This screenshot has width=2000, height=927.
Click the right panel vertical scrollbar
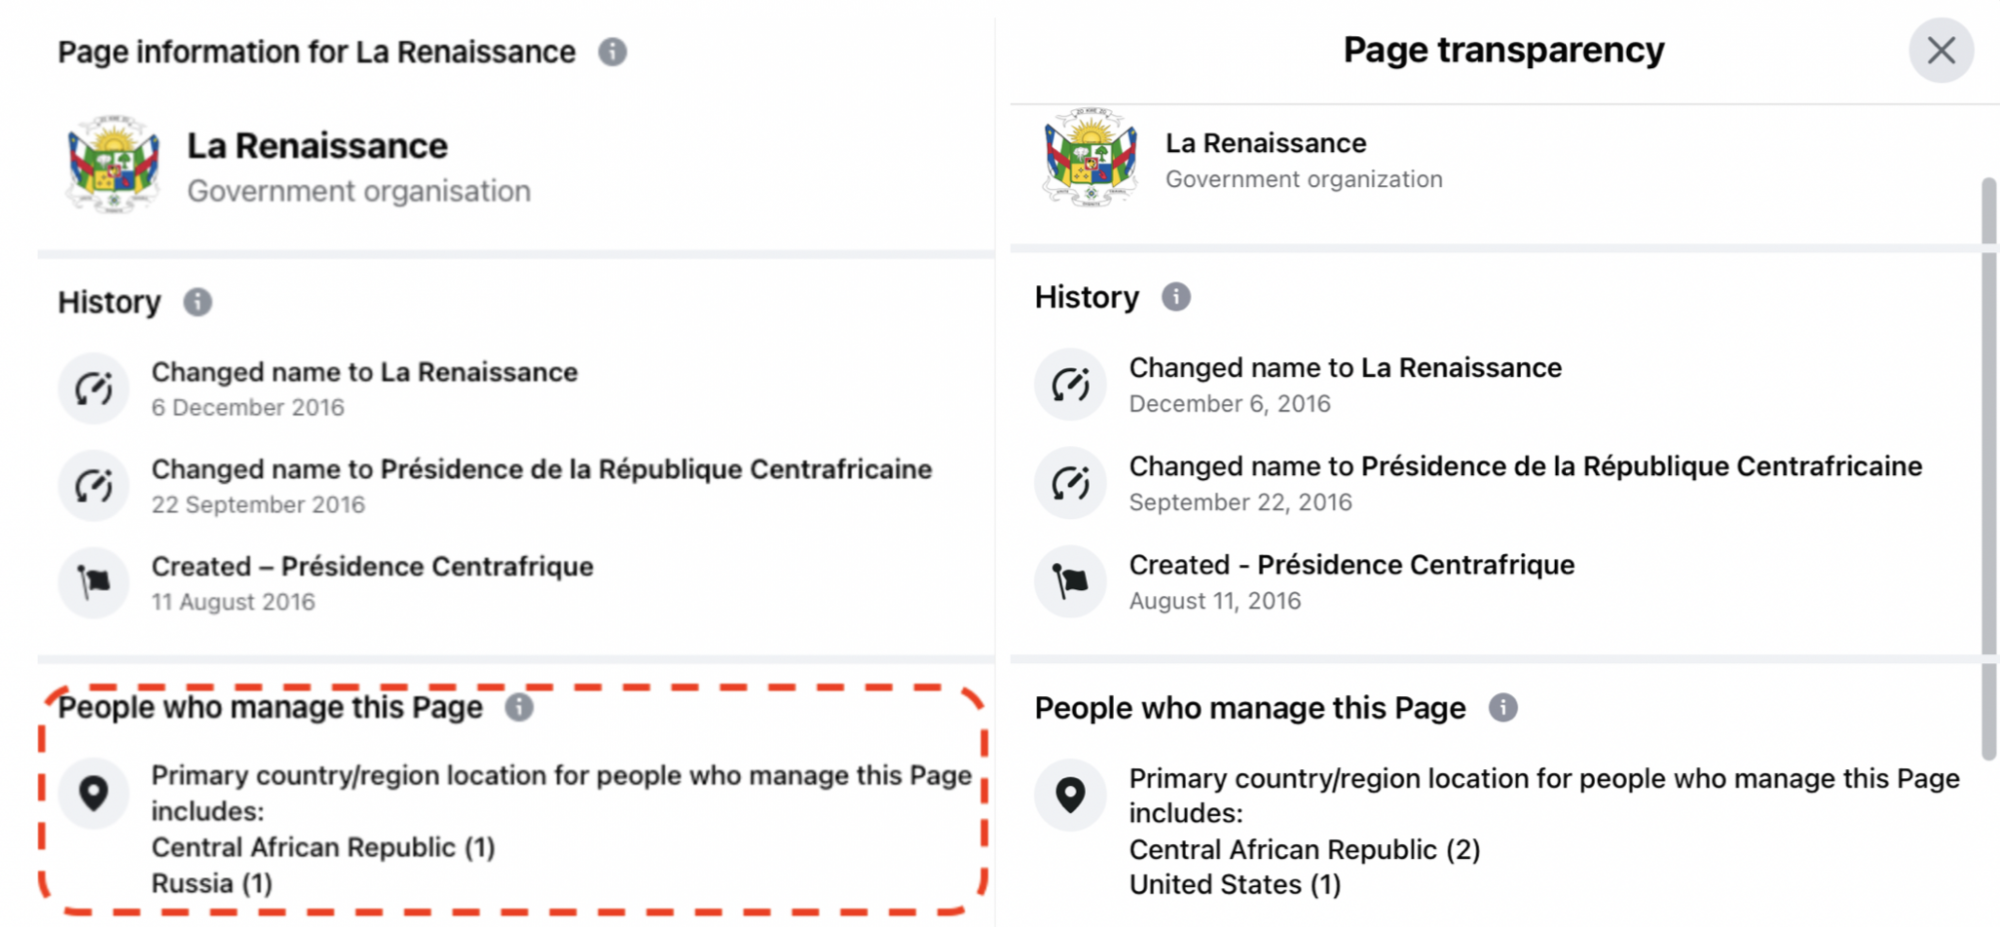[x=1988, y=468]
